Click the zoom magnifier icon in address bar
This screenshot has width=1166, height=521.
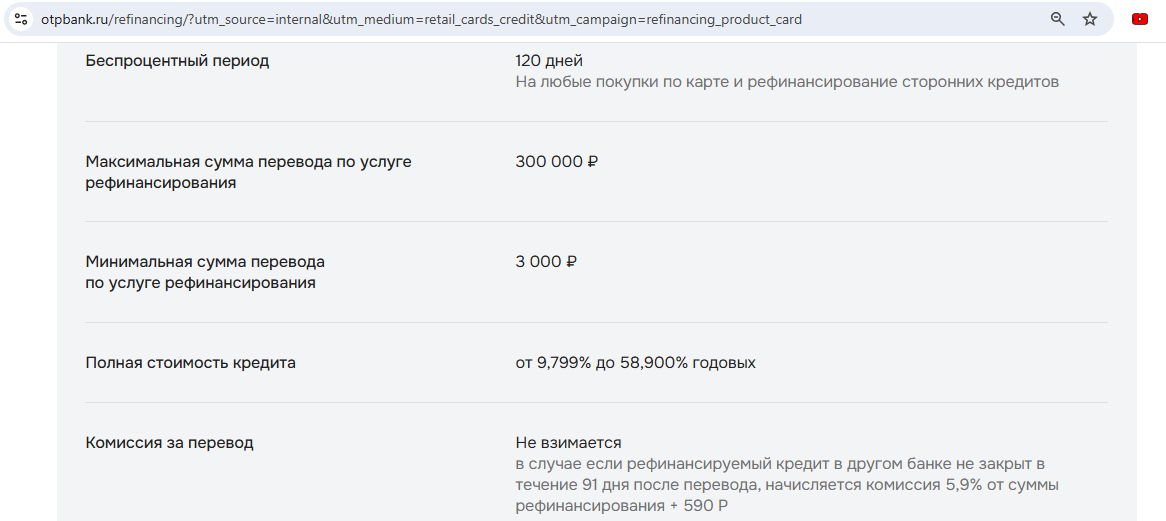(x=1057, y=19)
